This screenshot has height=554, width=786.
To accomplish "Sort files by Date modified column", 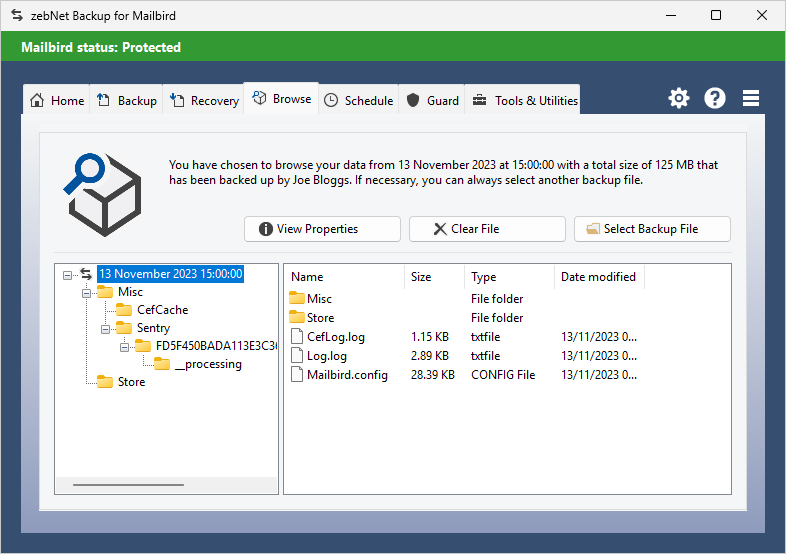I will (x=598, y=277).
